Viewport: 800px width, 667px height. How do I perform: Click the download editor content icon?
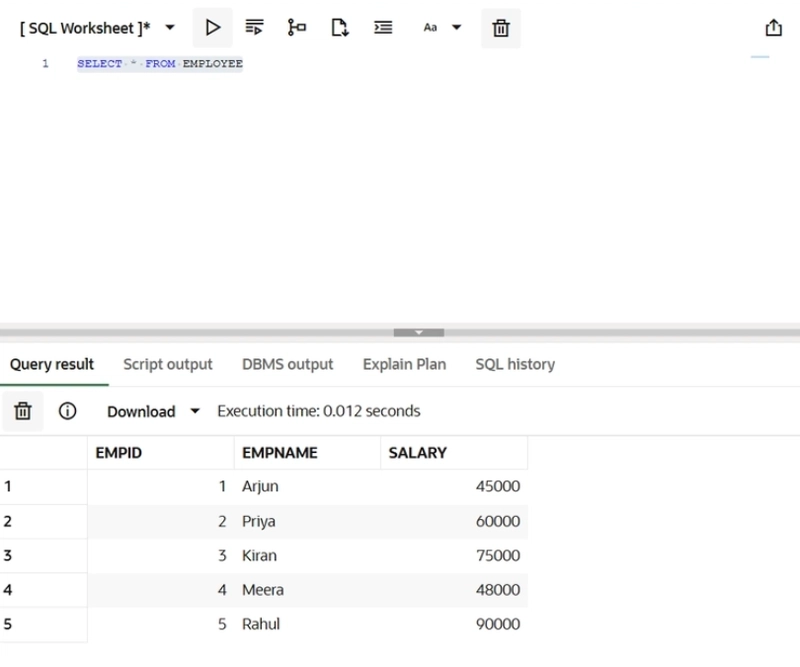tap(340, 28)
